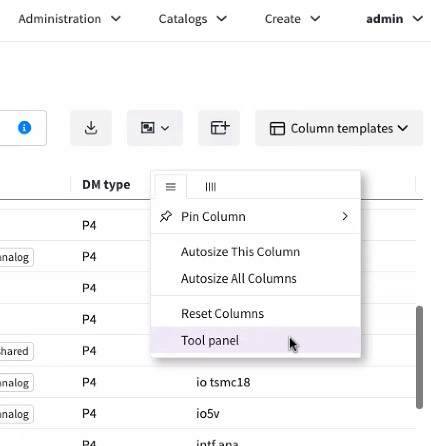Click the pin icon beside Pin Column
The height and width of the screenshot is (446, 431).
[166, 216]
